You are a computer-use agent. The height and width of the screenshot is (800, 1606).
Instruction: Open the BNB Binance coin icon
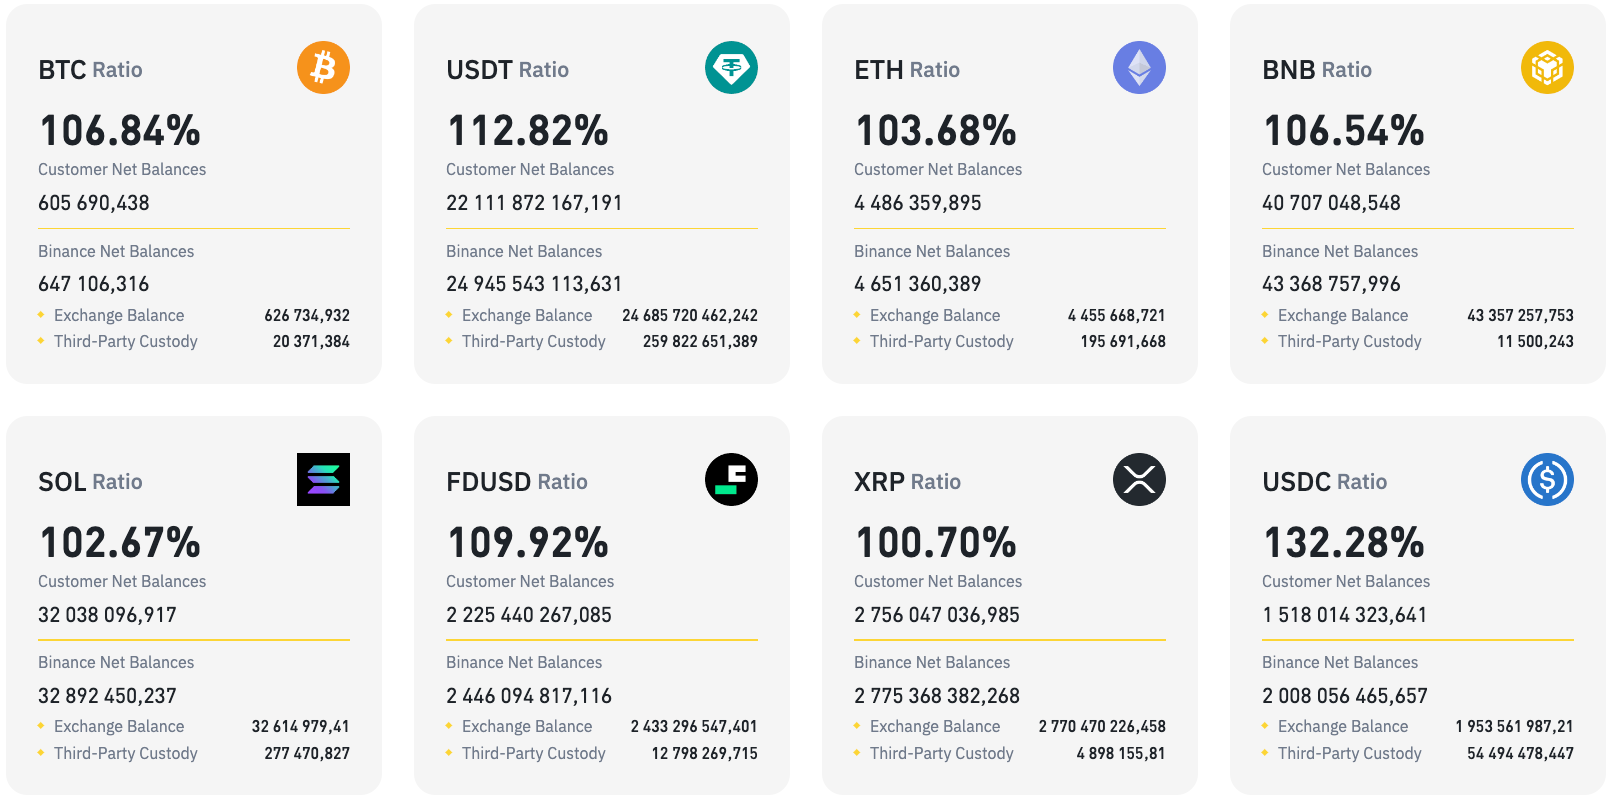point(1547,67)
